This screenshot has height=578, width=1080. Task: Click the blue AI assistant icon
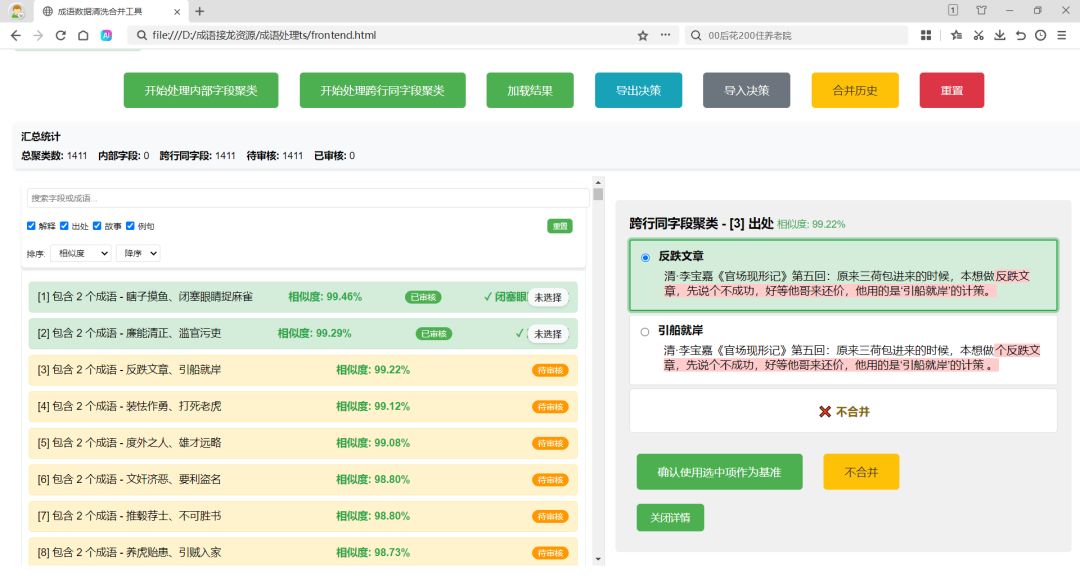click(107, 35)
